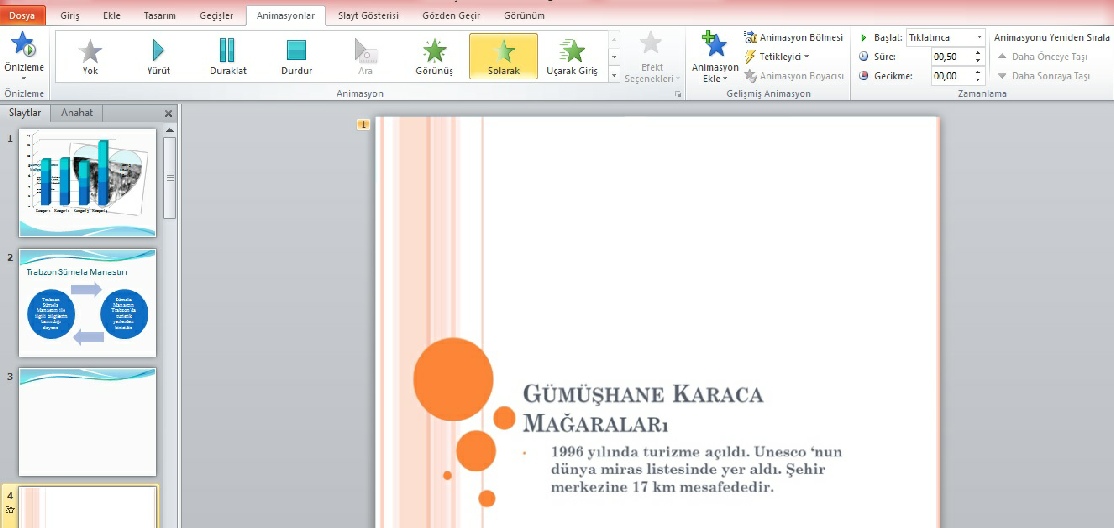The image size is (1114, 528).
Task: Switch to the Tasarım ribbon tab
Action: (159, 16)
